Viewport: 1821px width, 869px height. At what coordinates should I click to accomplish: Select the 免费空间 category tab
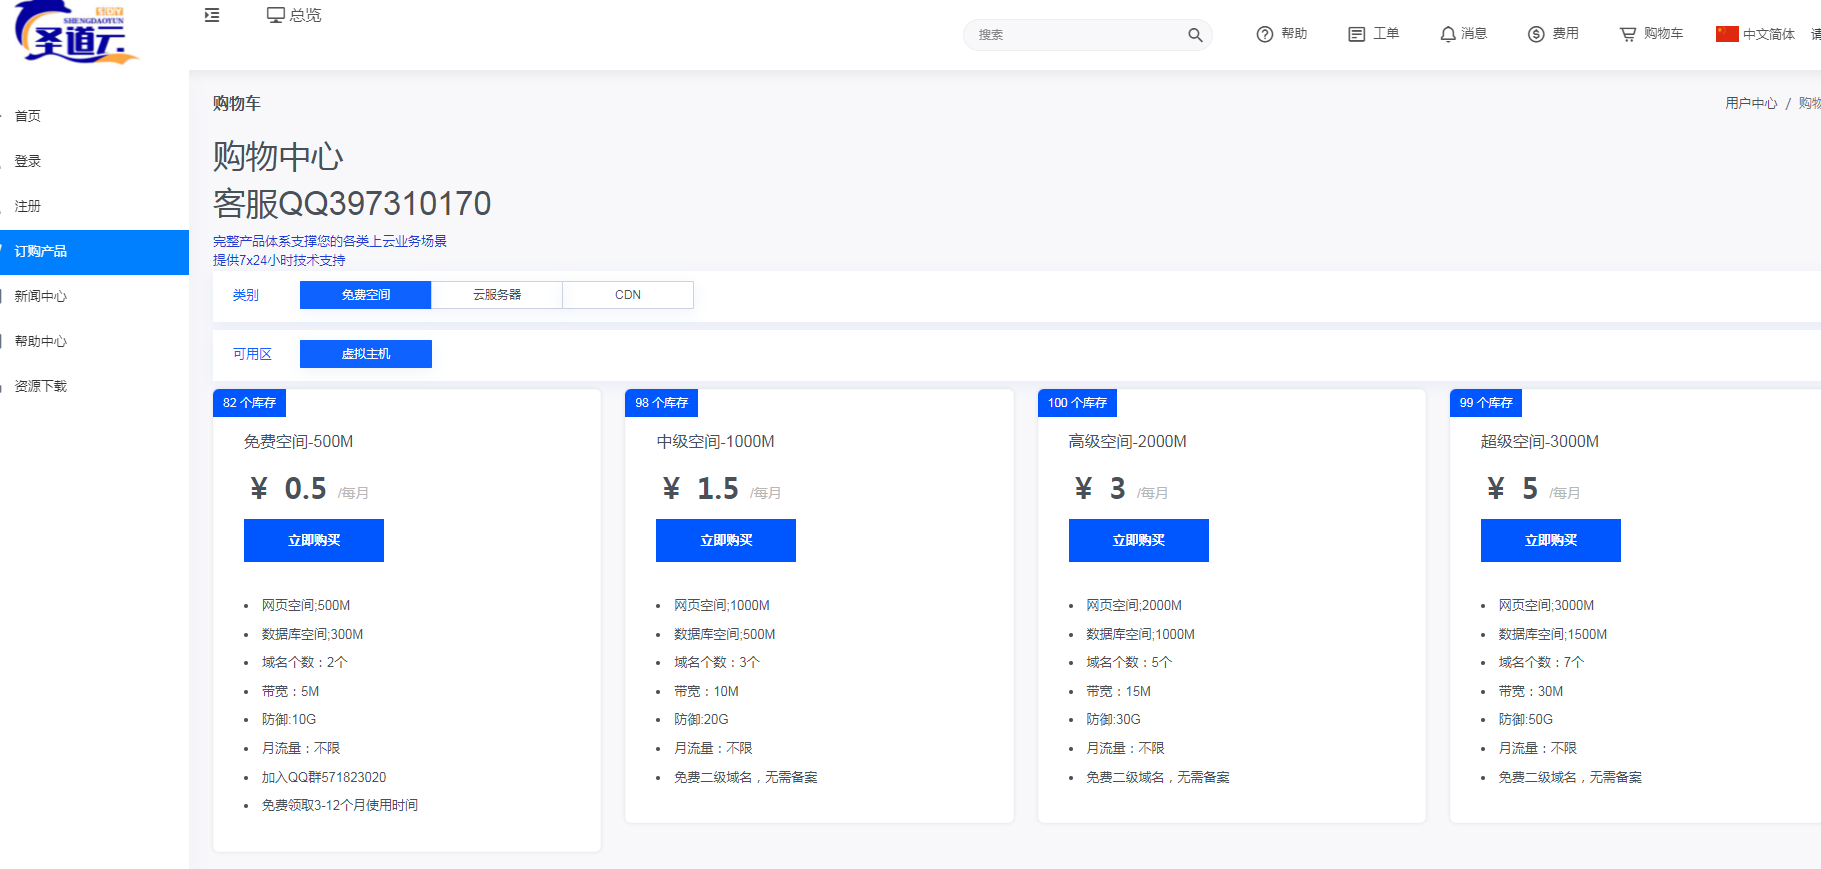(365, 295)
